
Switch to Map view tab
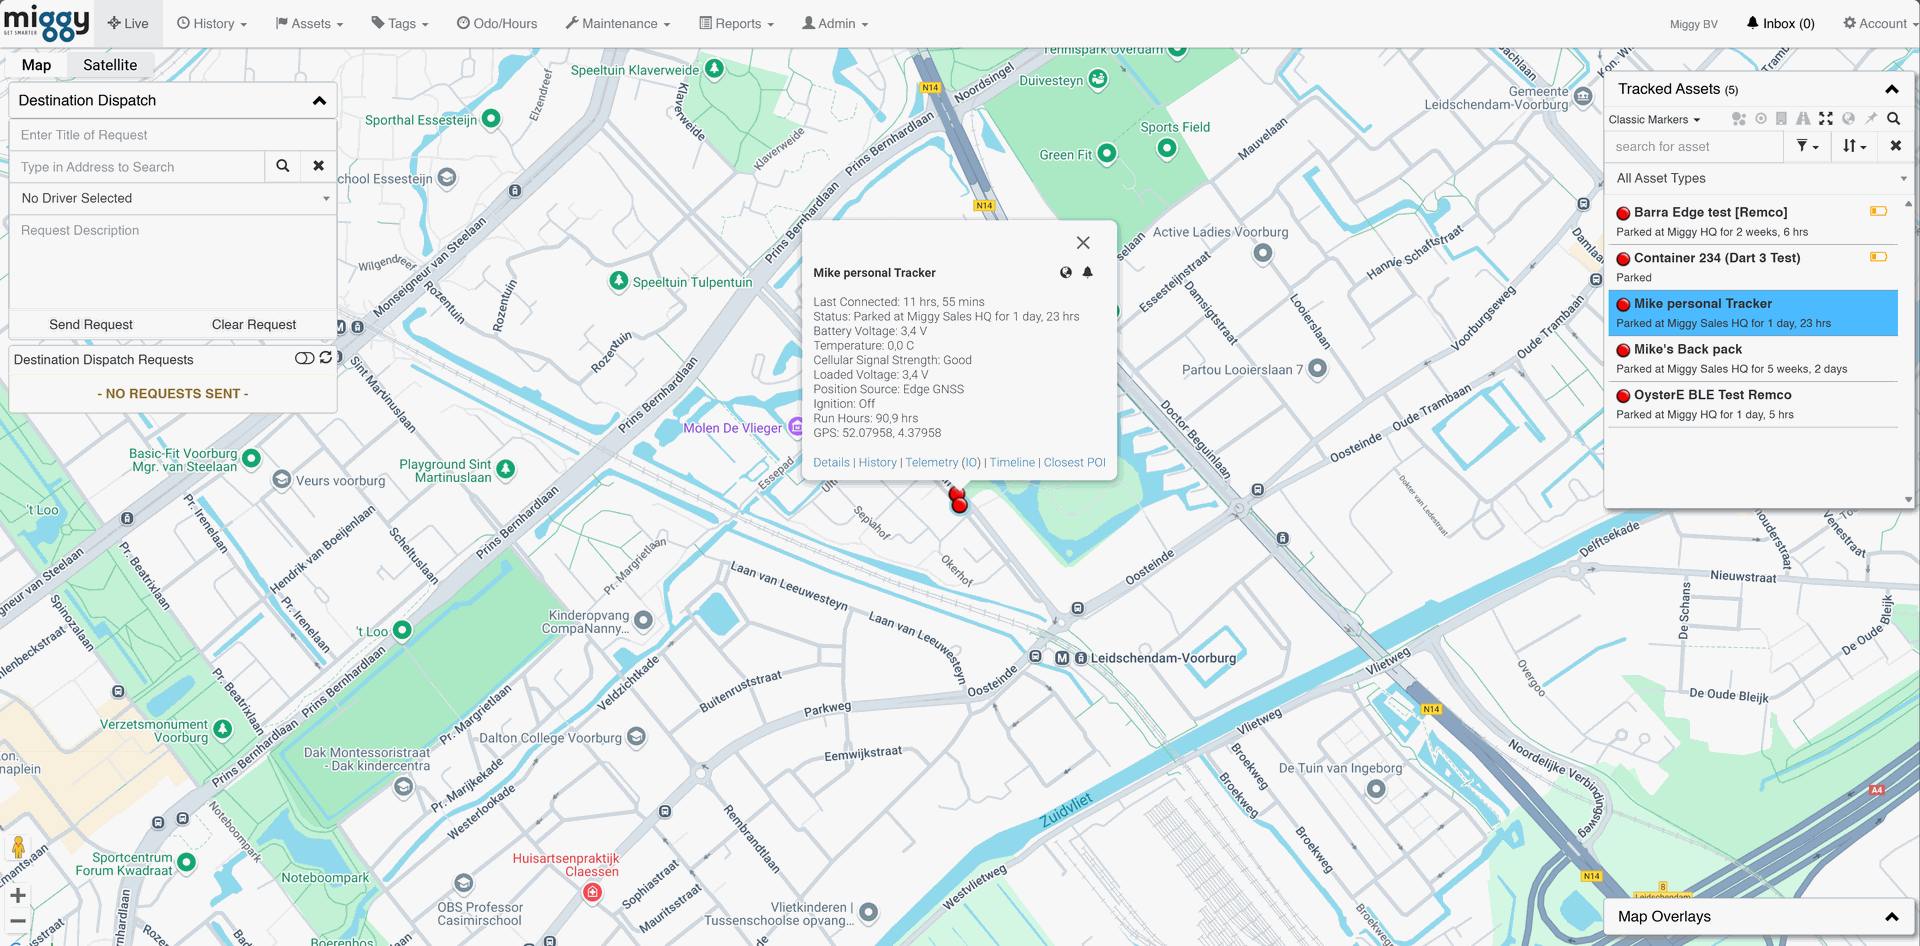[x=36, y=65]
